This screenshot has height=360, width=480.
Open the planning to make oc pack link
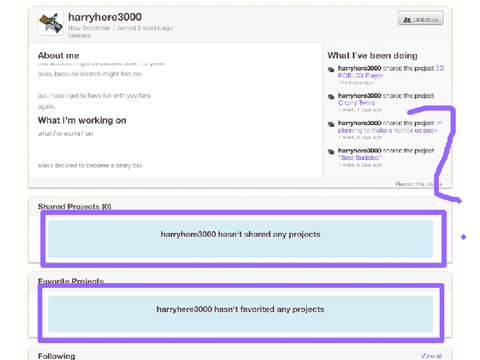(390, 127)
